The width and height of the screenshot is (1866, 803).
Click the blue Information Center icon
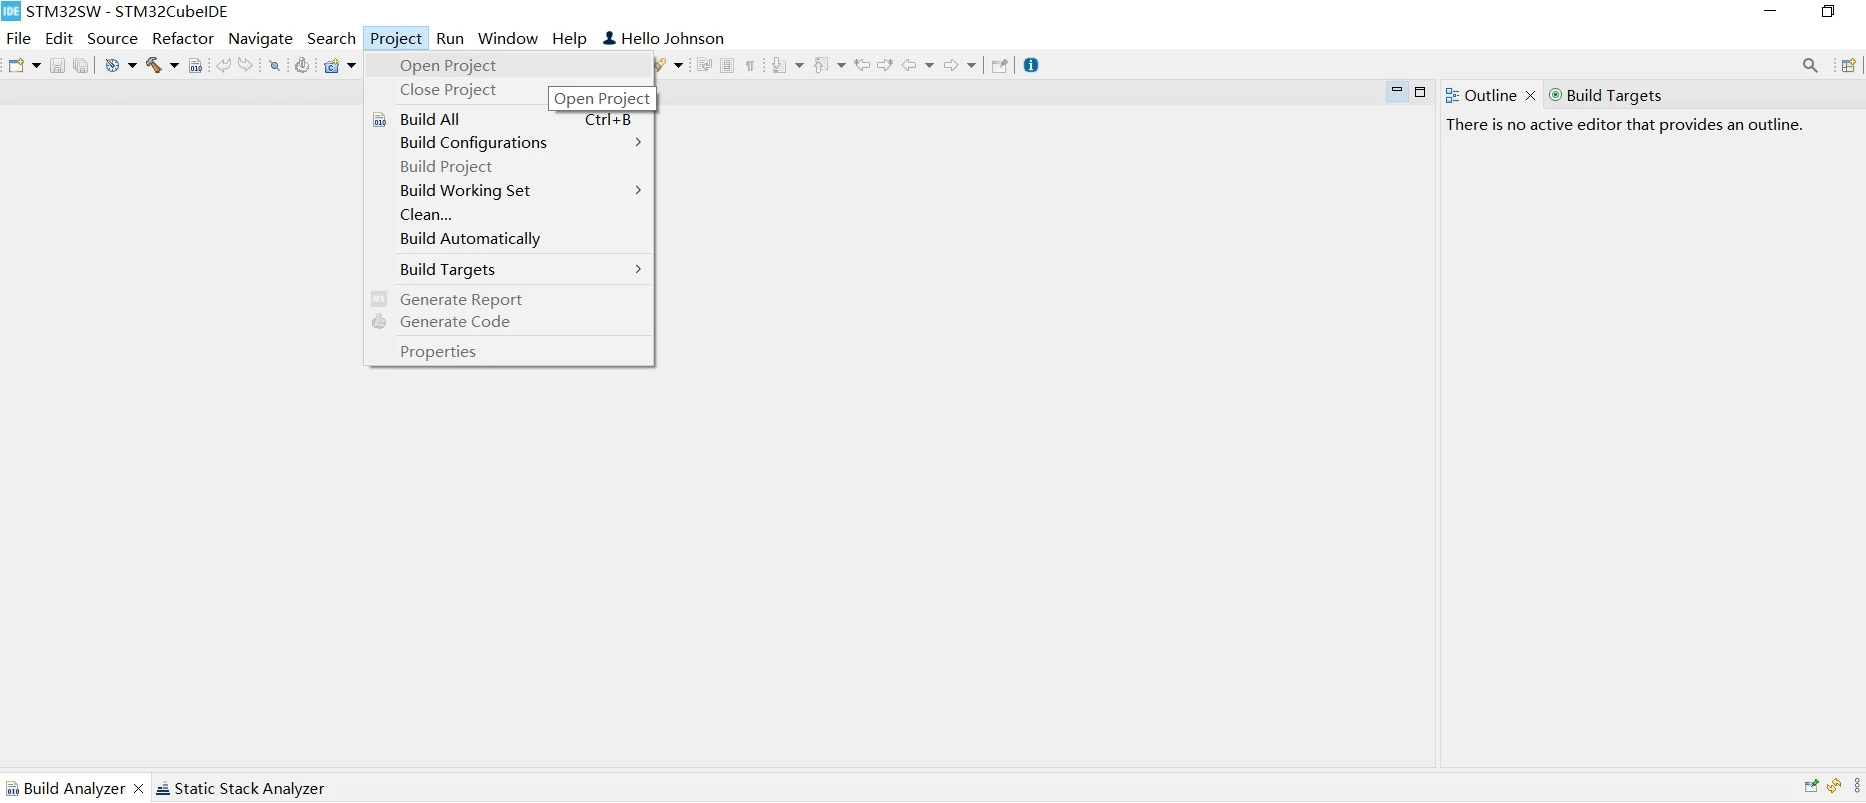pyautogui.click(x=1031, y=65)
